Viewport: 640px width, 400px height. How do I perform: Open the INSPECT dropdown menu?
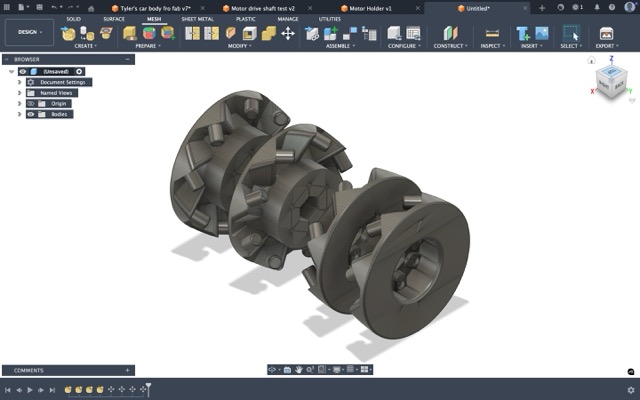click(x=493, y=46)
